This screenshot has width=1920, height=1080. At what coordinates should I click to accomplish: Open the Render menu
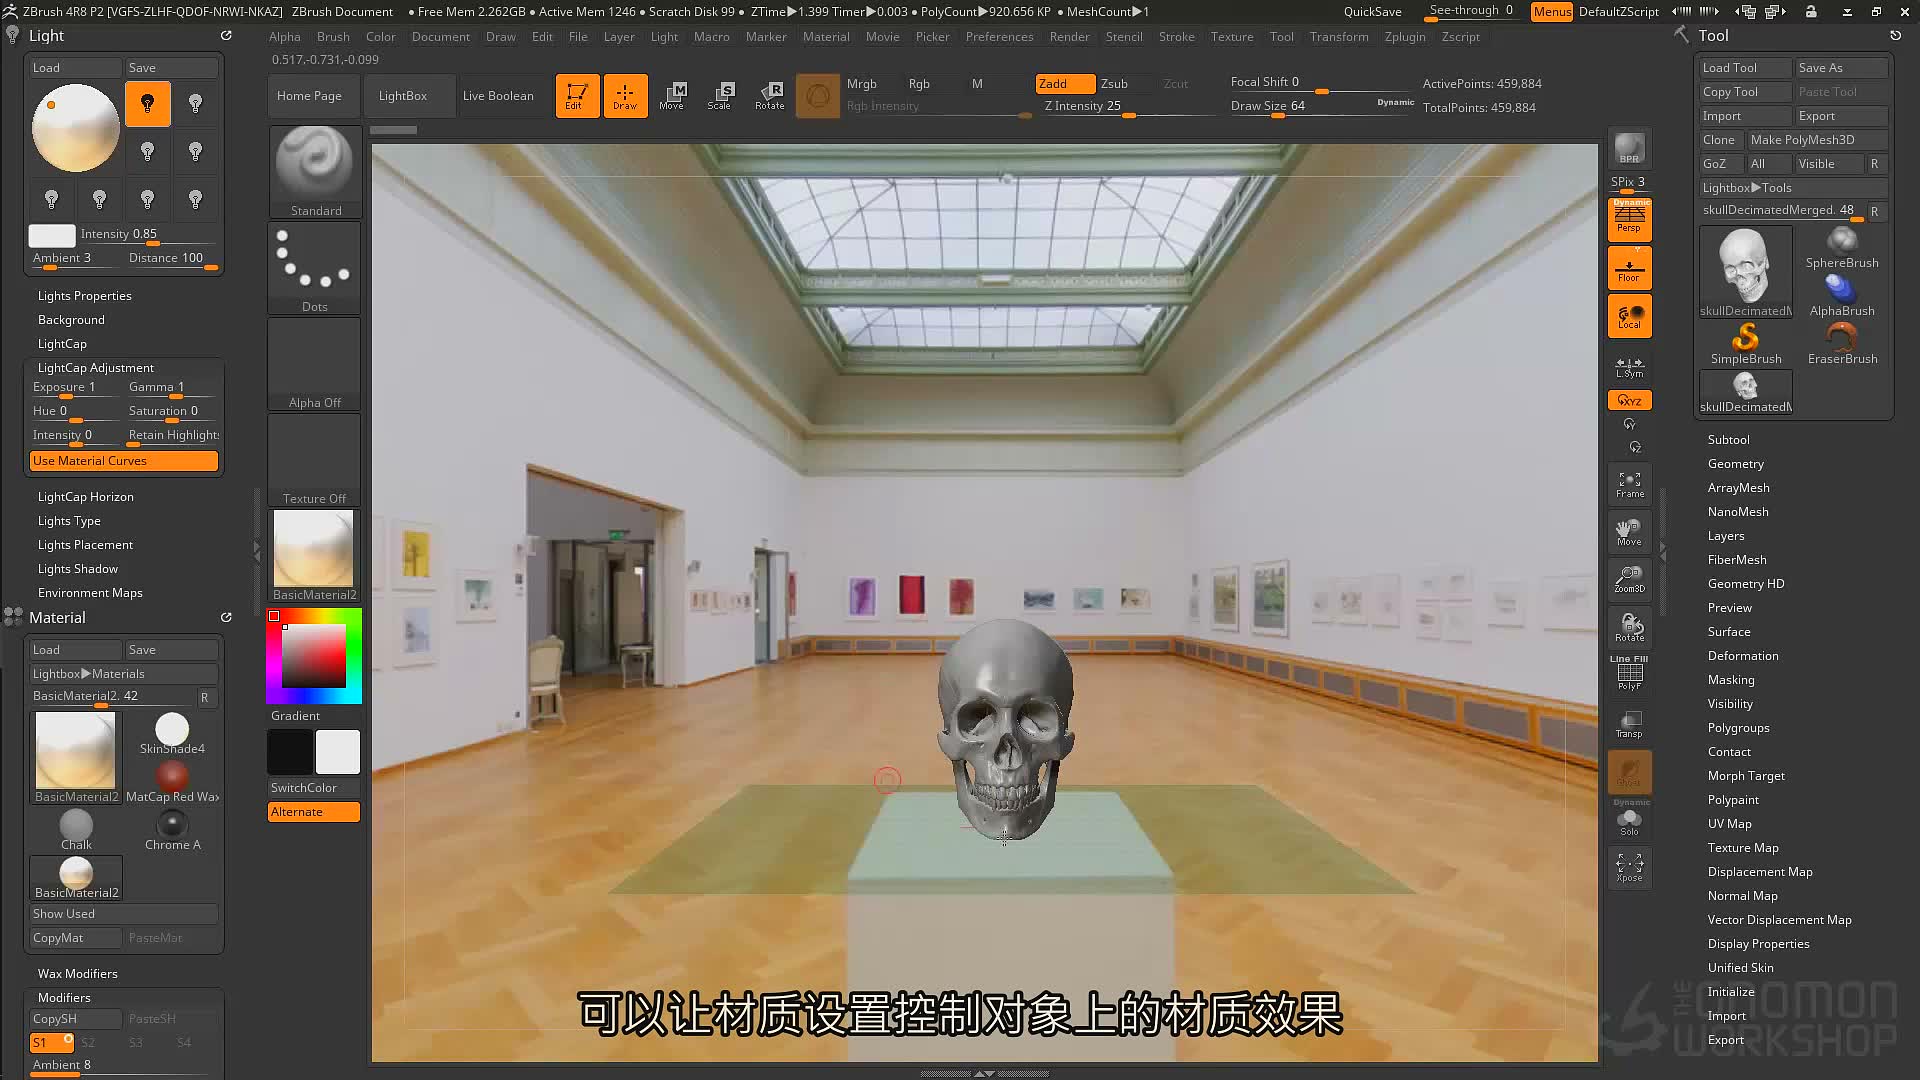(x=1069, y=37)
